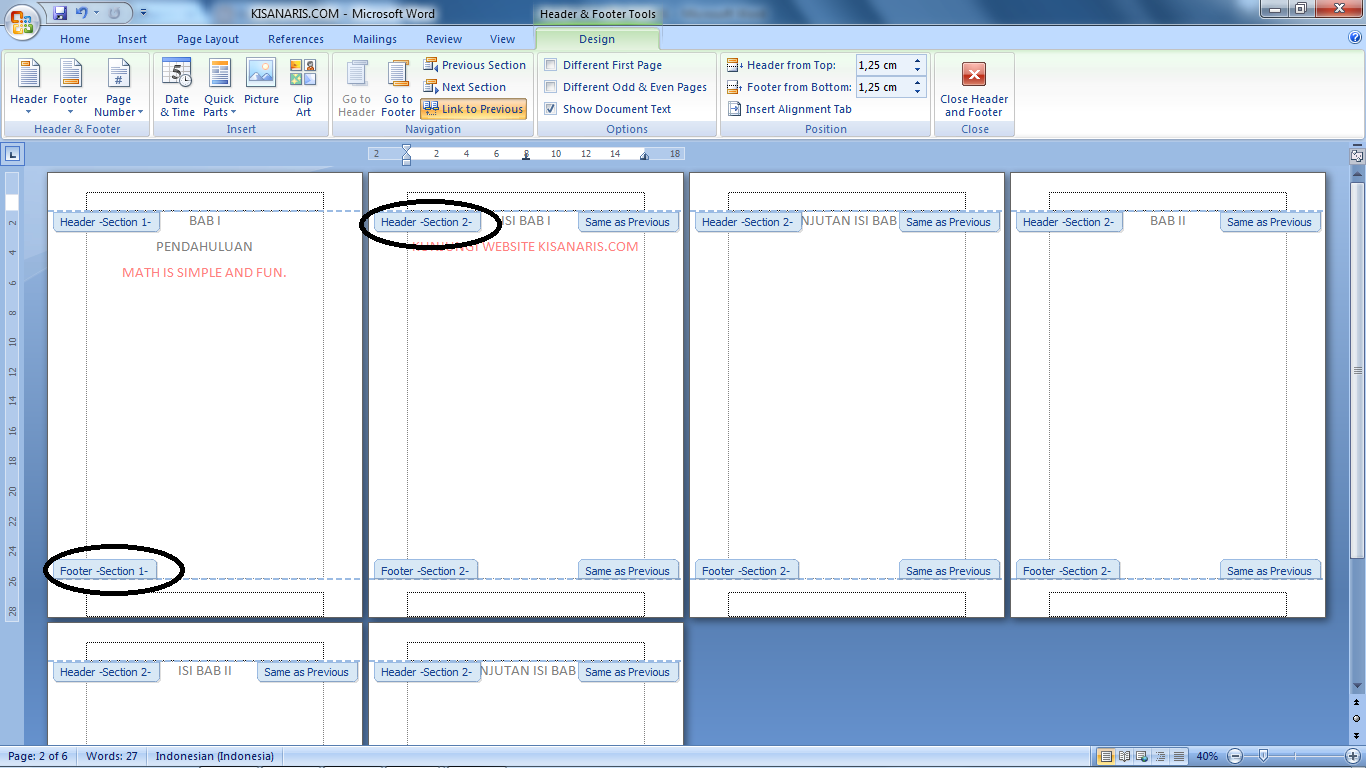Redo via the Quick Access Toolbar
1366x768 pixels.
114,13
